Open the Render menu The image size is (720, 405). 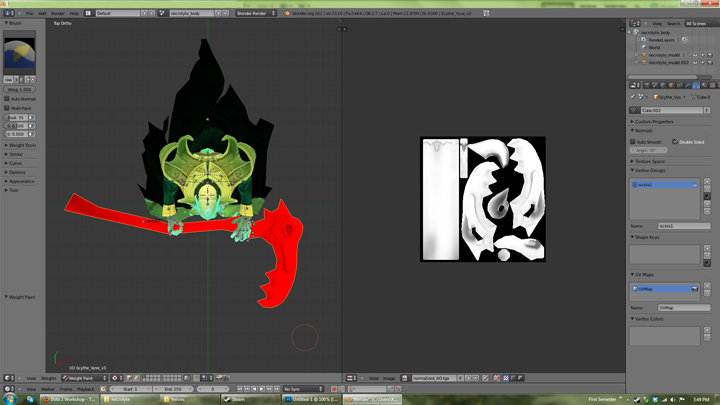(x=58, y=13)
